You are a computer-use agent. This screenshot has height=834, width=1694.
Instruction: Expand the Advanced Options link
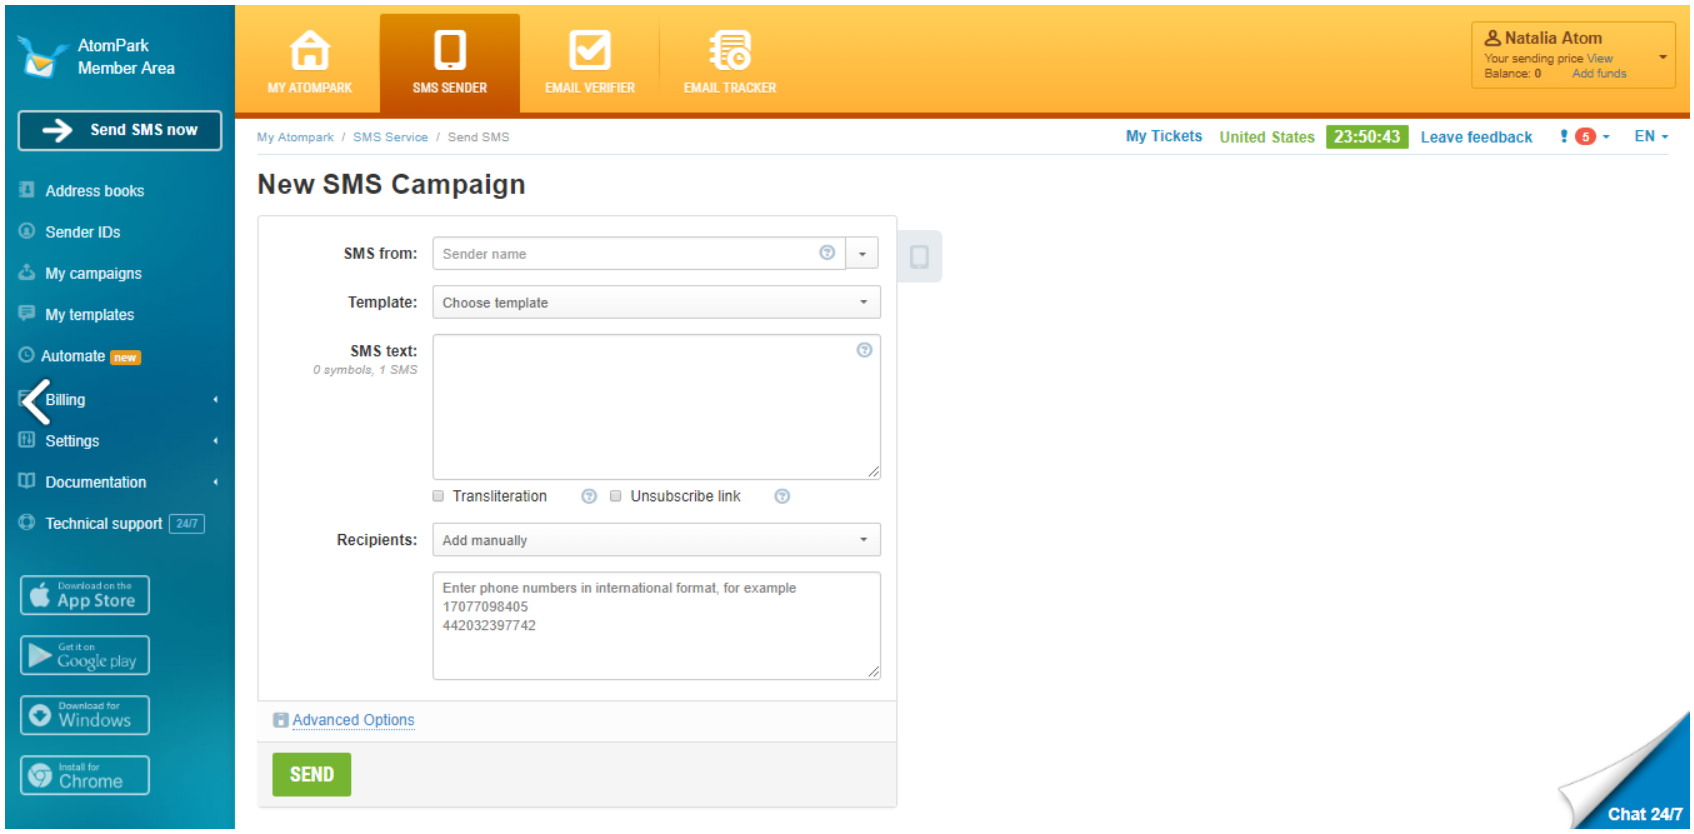click(x=353, y=720)
